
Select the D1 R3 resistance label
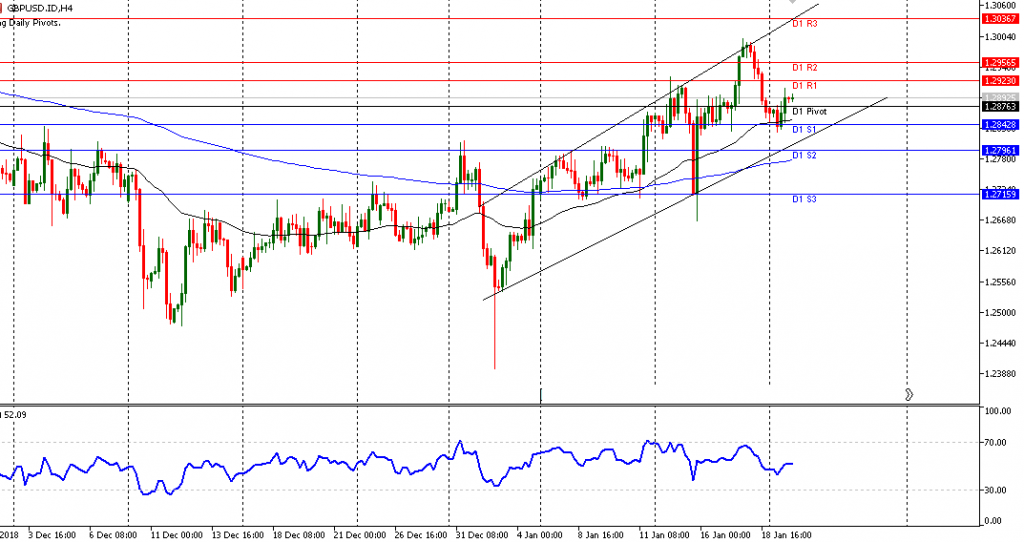tap(805, 23)
